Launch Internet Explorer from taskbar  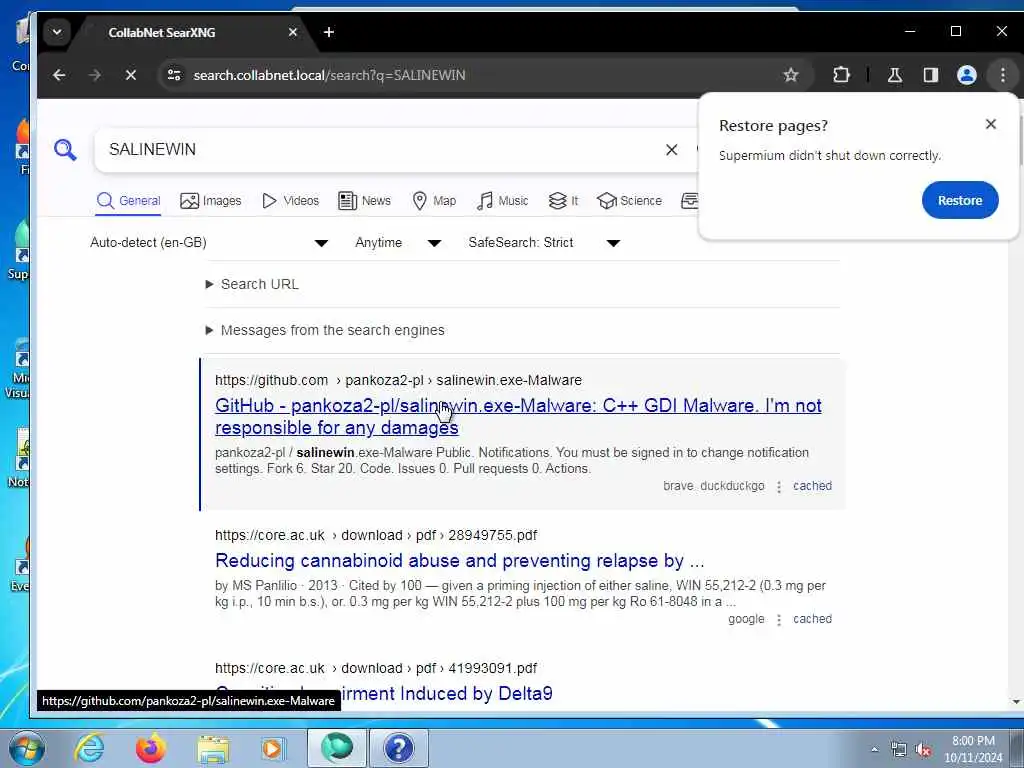(89, 748)
